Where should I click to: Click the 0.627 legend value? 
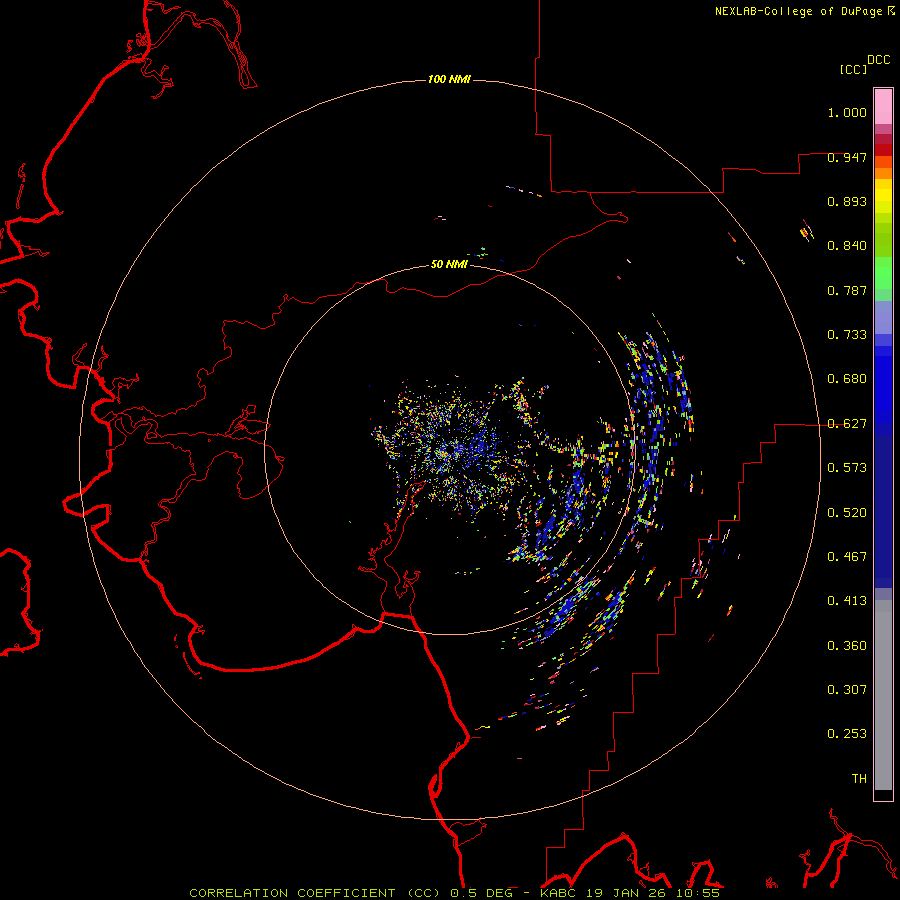(847, 424)
